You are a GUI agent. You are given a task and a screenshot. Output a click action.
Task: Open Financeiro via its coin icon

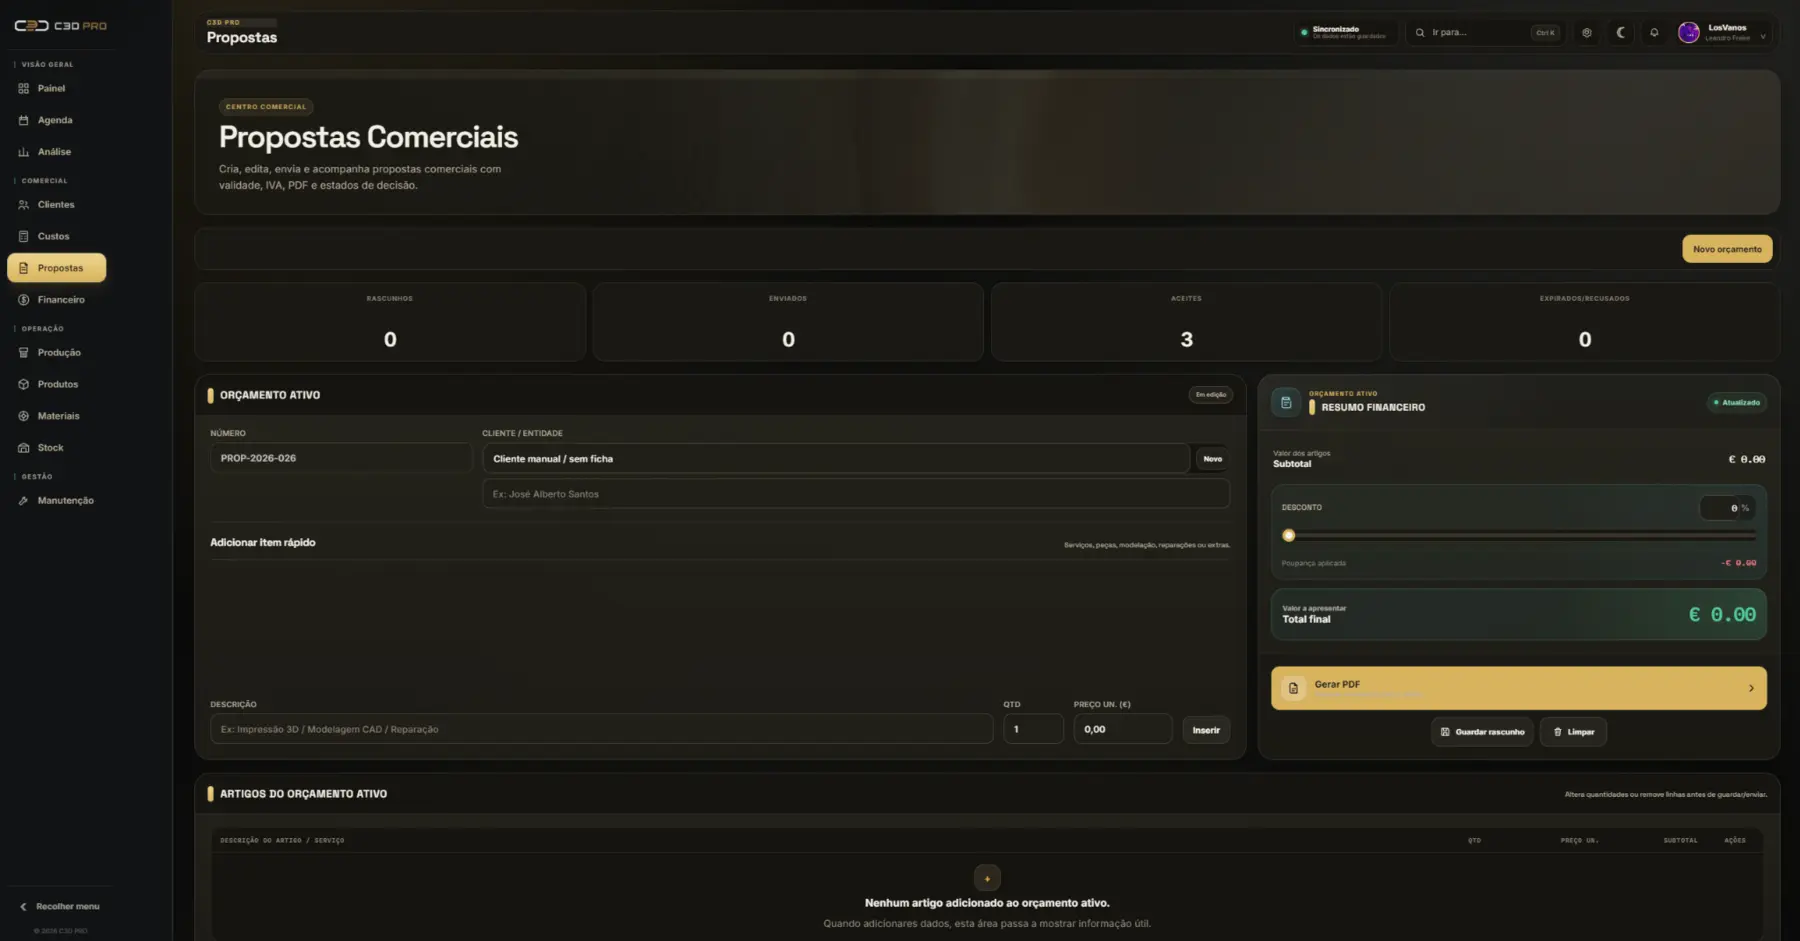pos(24,300)
